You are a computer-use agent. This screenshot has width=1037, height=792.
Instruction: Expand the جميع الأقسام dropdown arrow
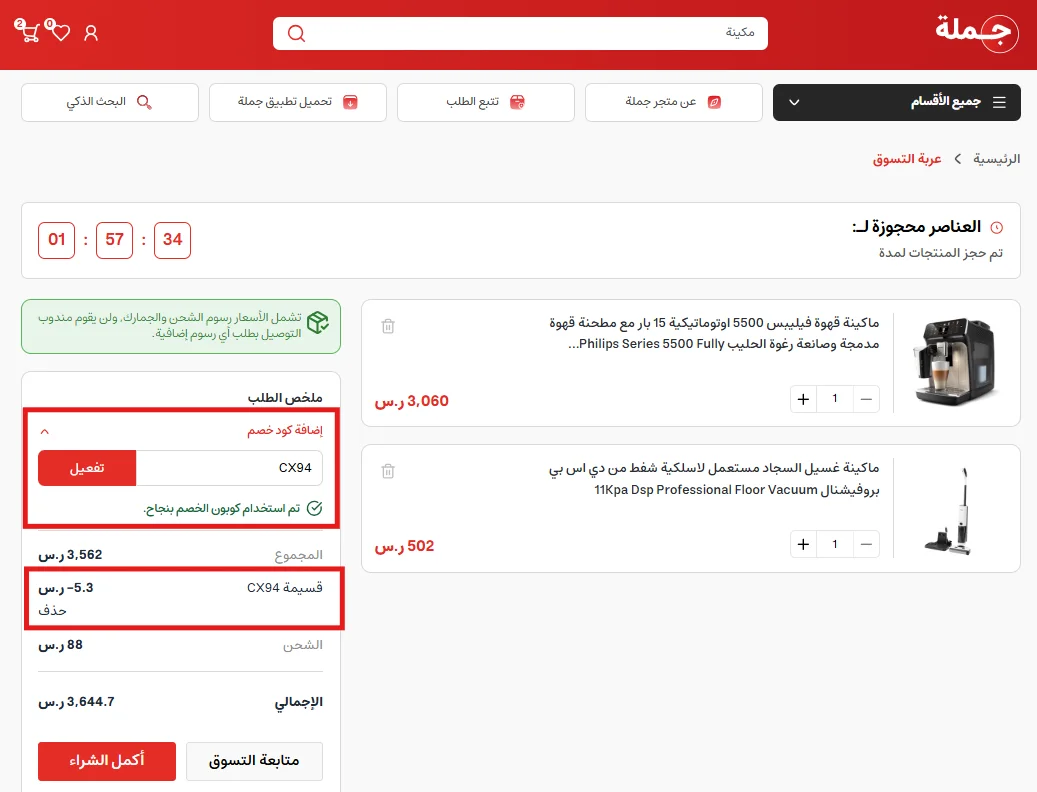click(794, 102)
